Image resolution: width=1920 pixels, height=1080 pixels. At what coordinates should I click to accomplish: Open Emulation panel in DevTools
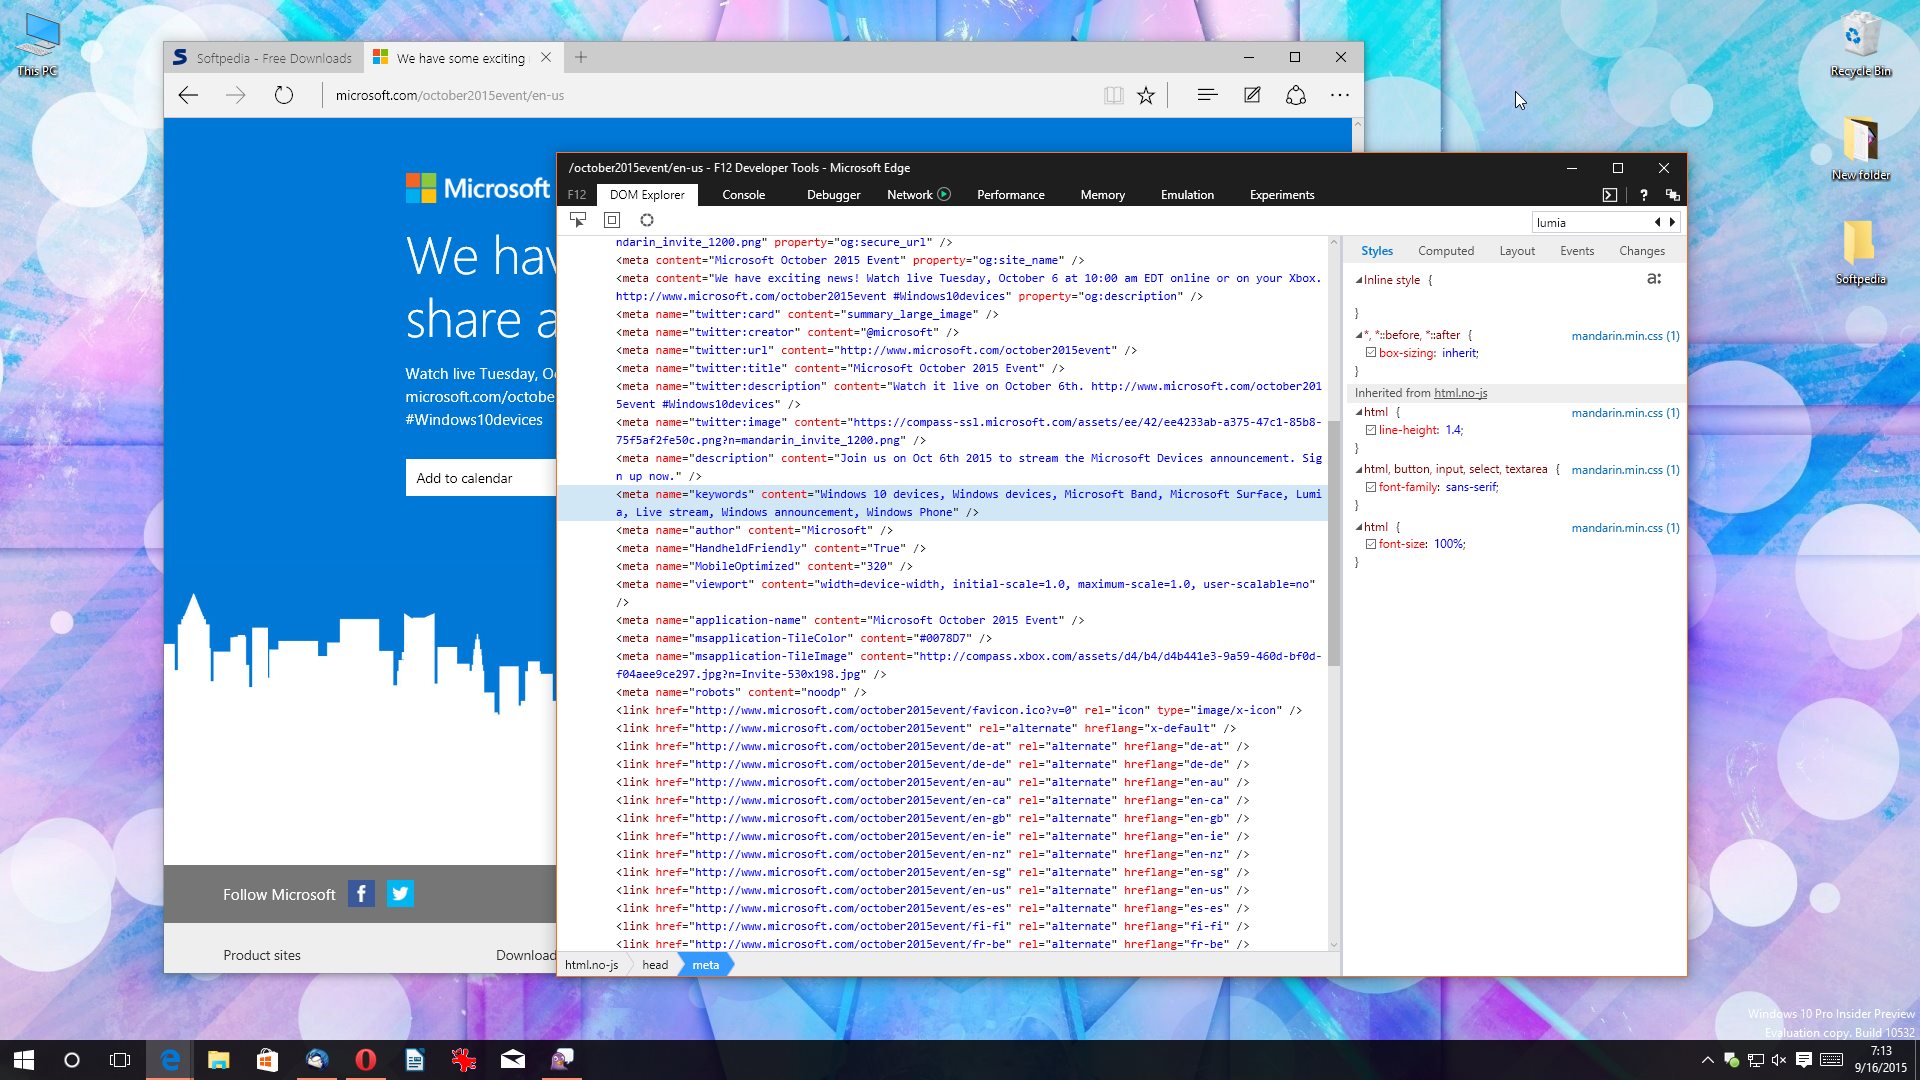pos(1184,194)
